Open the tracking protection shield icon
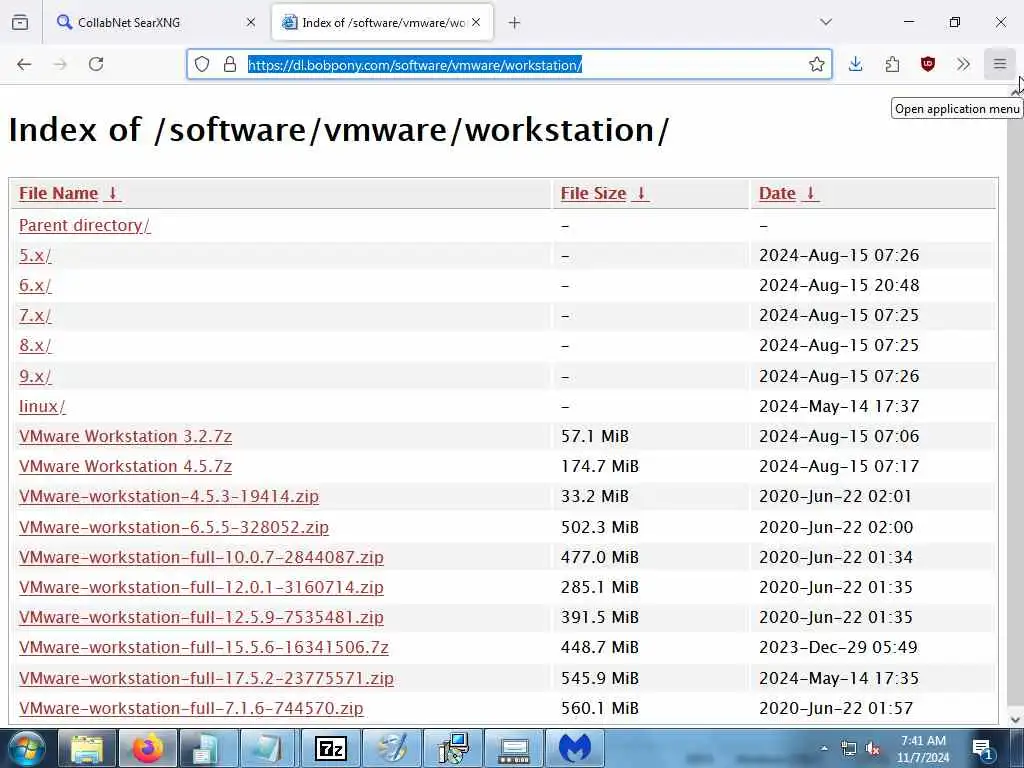This screenshot has height=768, width=1024. pyautogui.click(x=202, y=64)
